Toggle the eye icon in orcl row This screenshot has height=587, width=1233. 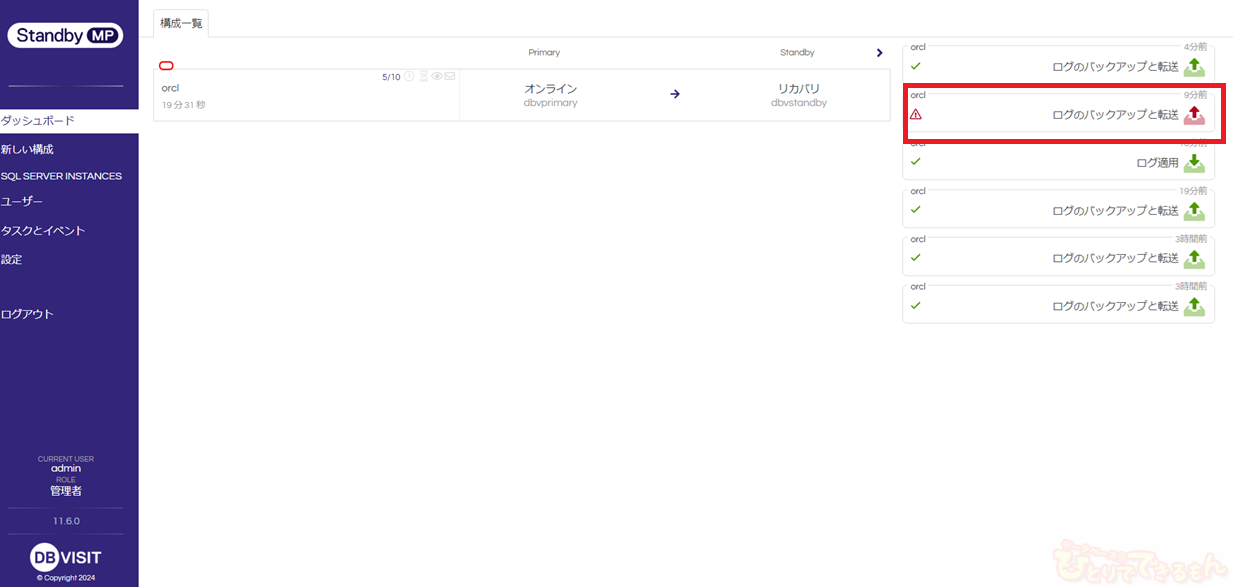(x=437, y=77)
